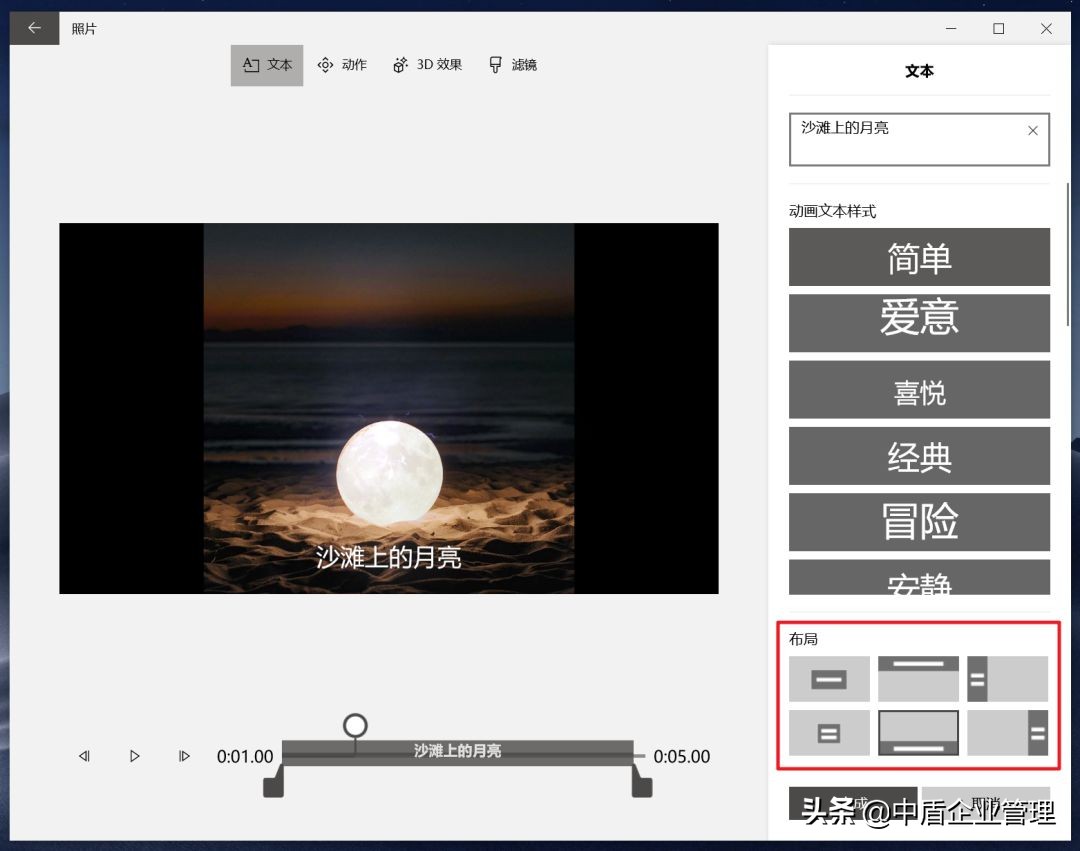Choose the 经典 animated style
The image size is (1080, 851).
918,456
